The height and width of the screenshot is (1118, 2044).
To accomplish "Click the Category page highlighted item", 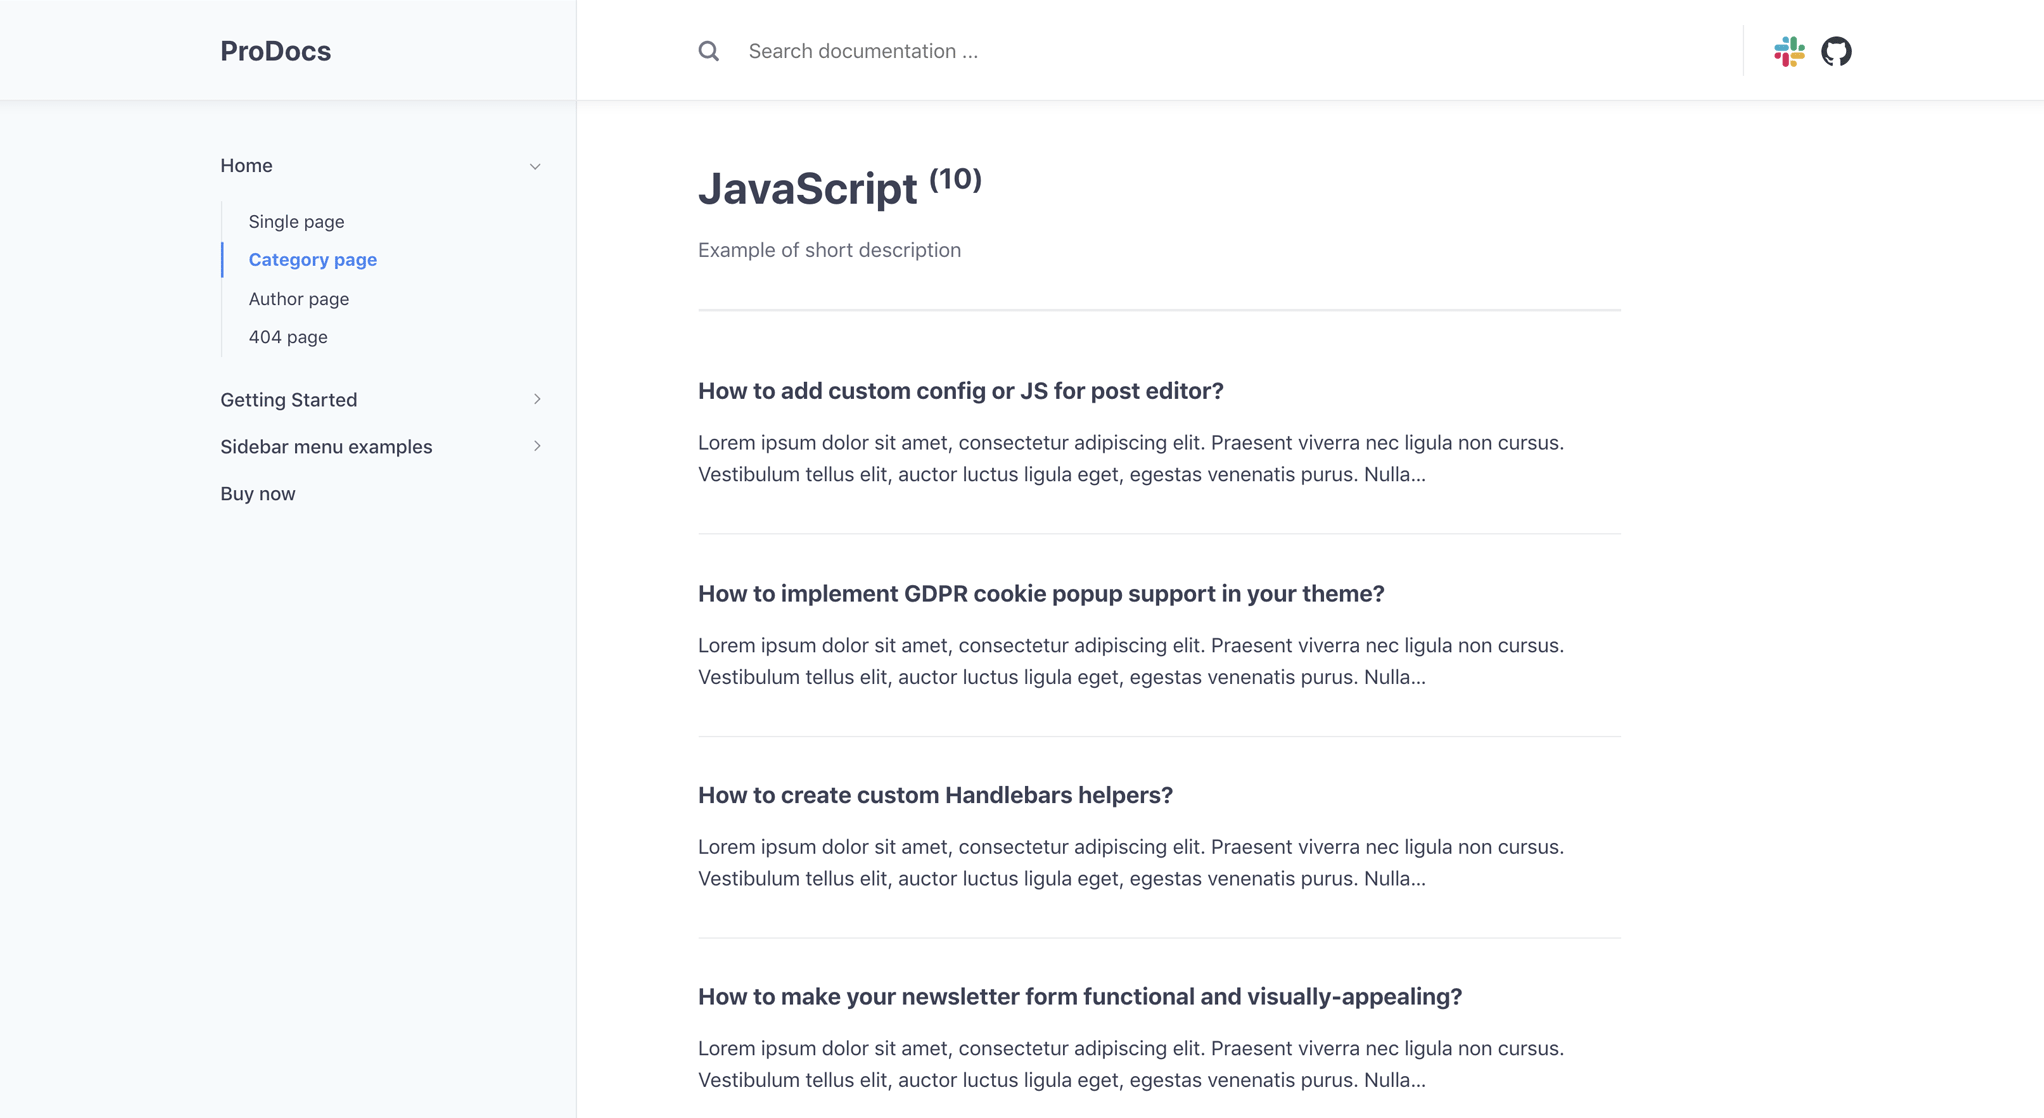I will pyautogui.click(x=312, y=259).
